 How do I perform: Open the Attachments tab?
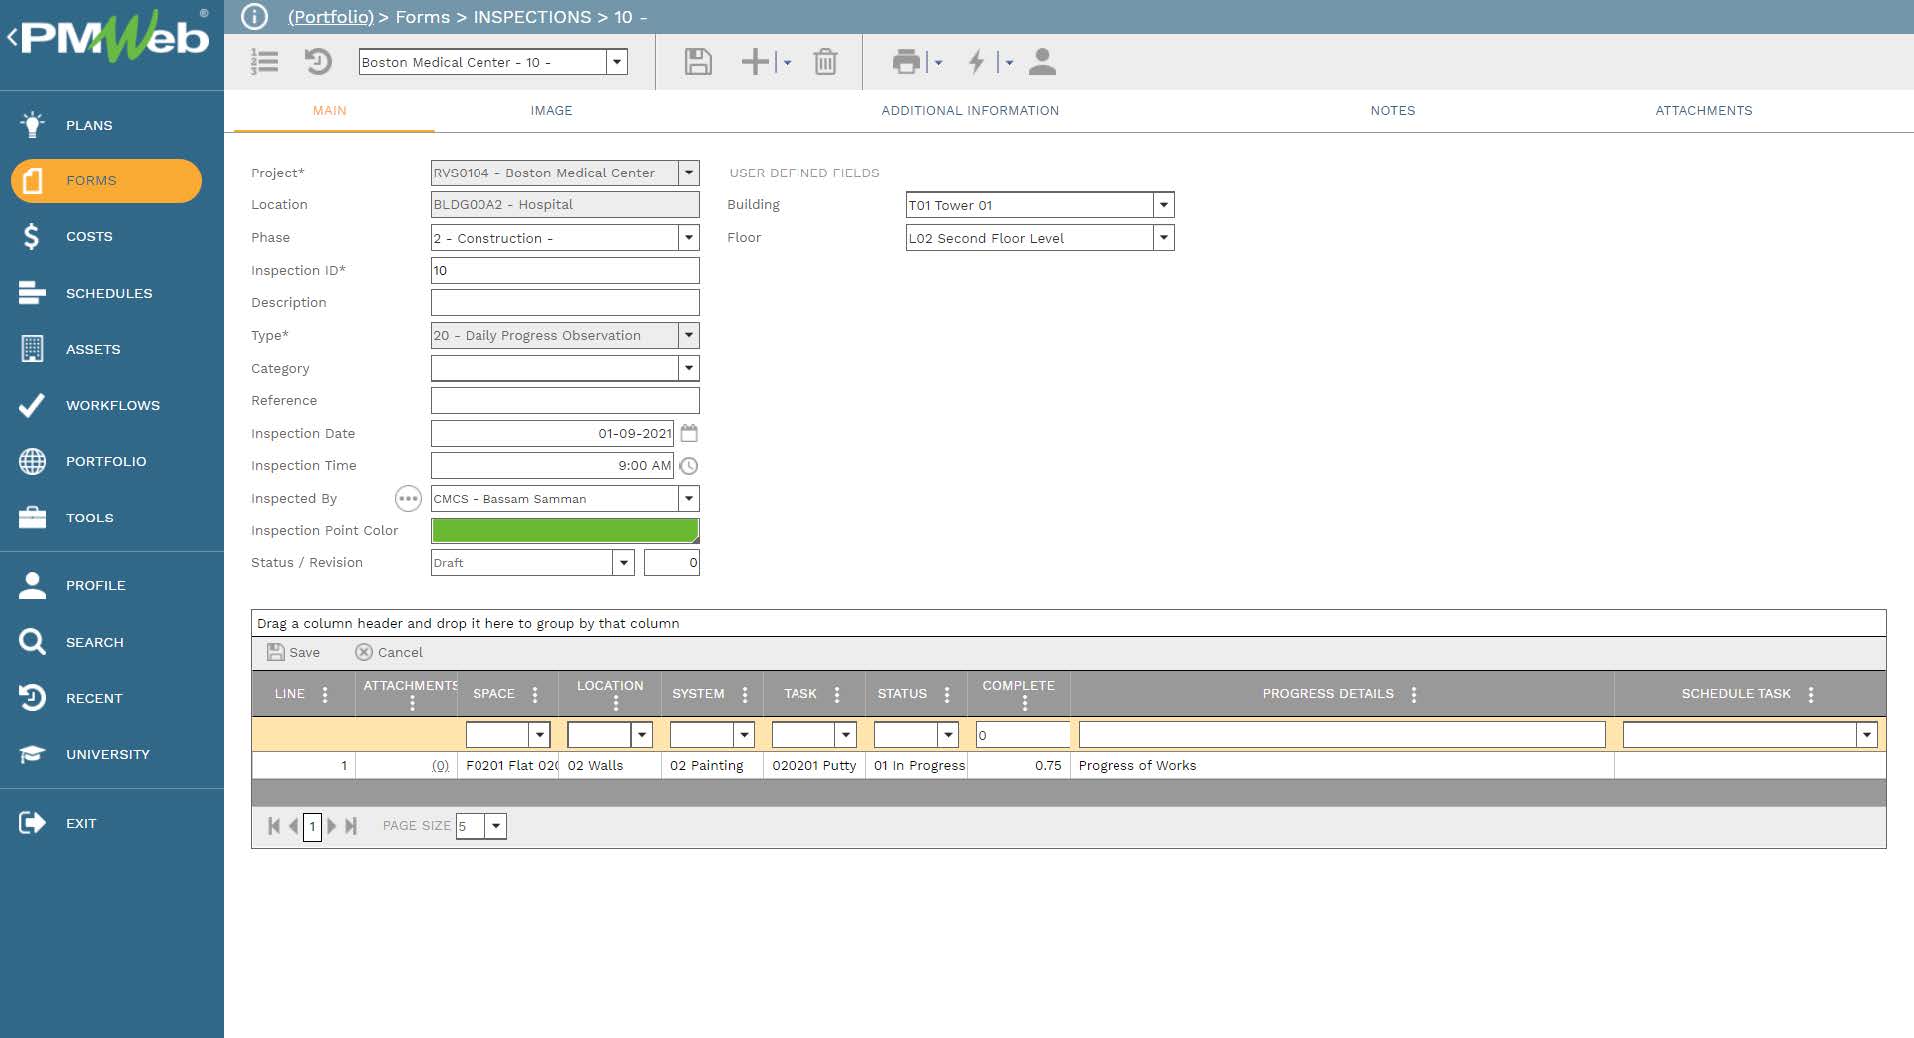1703,111
